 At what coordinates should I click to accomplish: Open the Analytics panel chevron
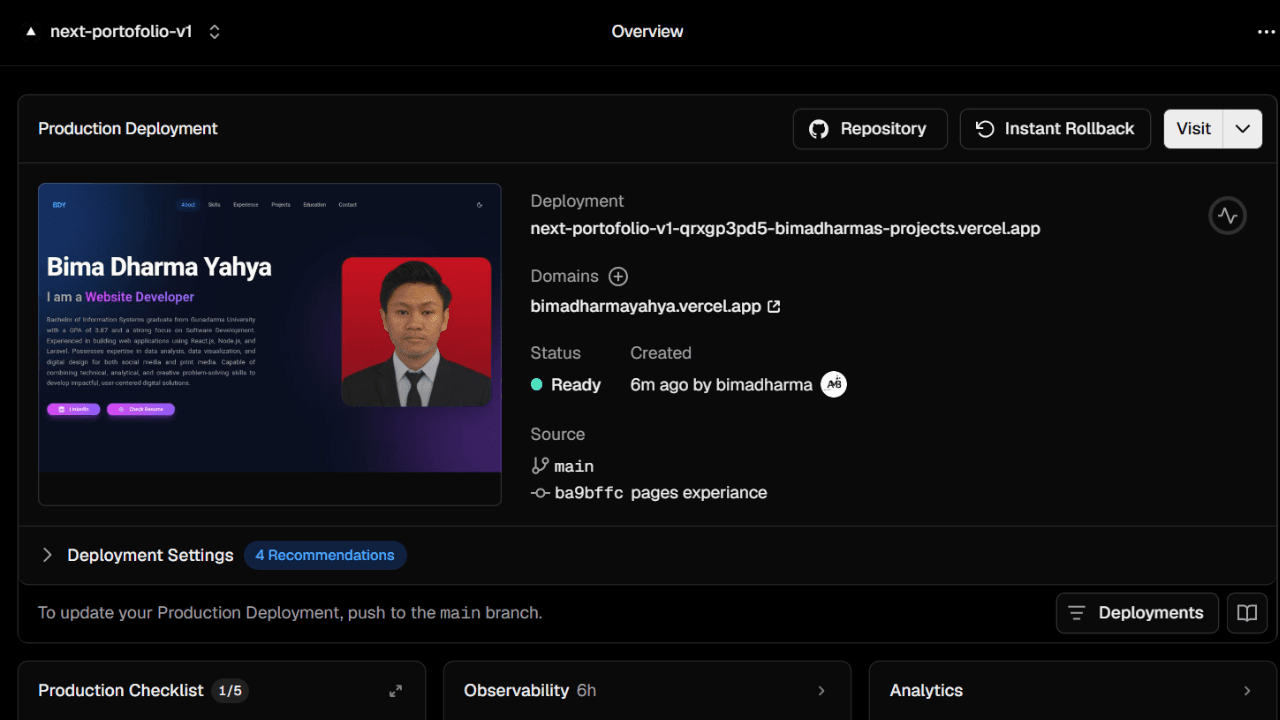click(x=1247, y=691)
